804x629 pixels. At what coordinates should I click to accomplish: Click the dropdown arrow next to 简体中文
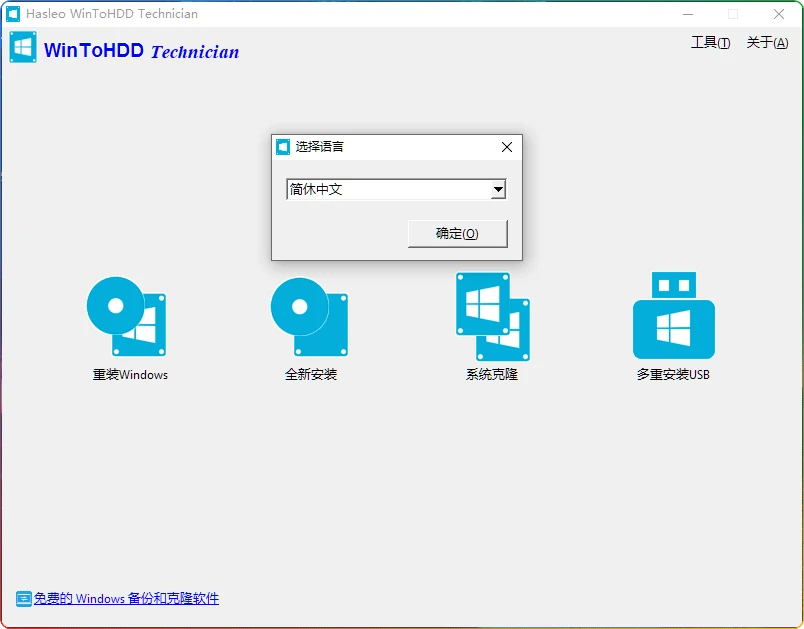[x=497, y=188]
